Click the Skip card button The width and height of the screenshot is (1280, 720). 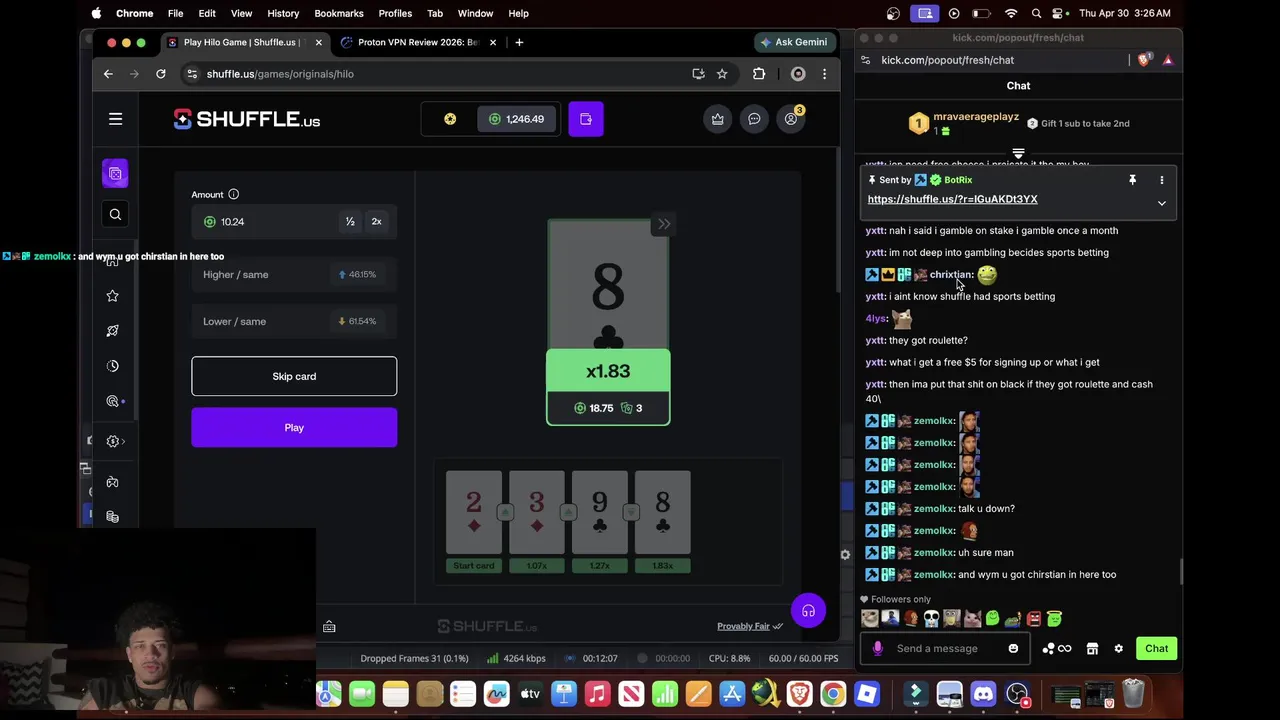point(294,376)
